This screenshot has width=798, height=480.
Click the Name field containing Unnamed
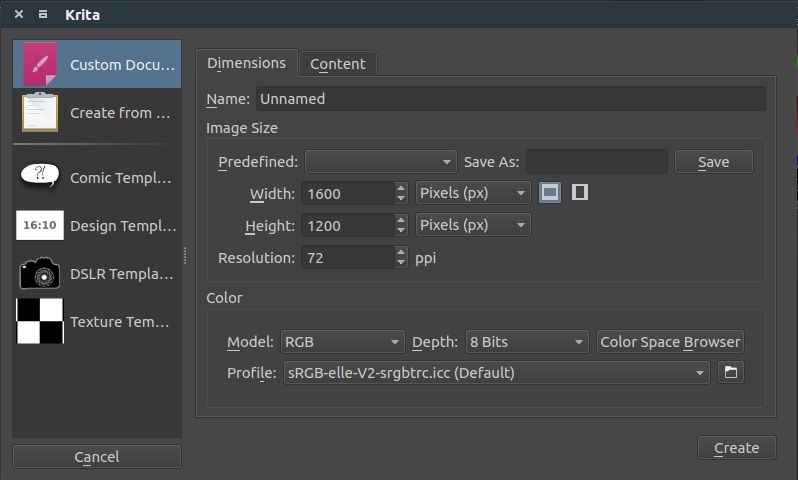(x=510, y=99)
